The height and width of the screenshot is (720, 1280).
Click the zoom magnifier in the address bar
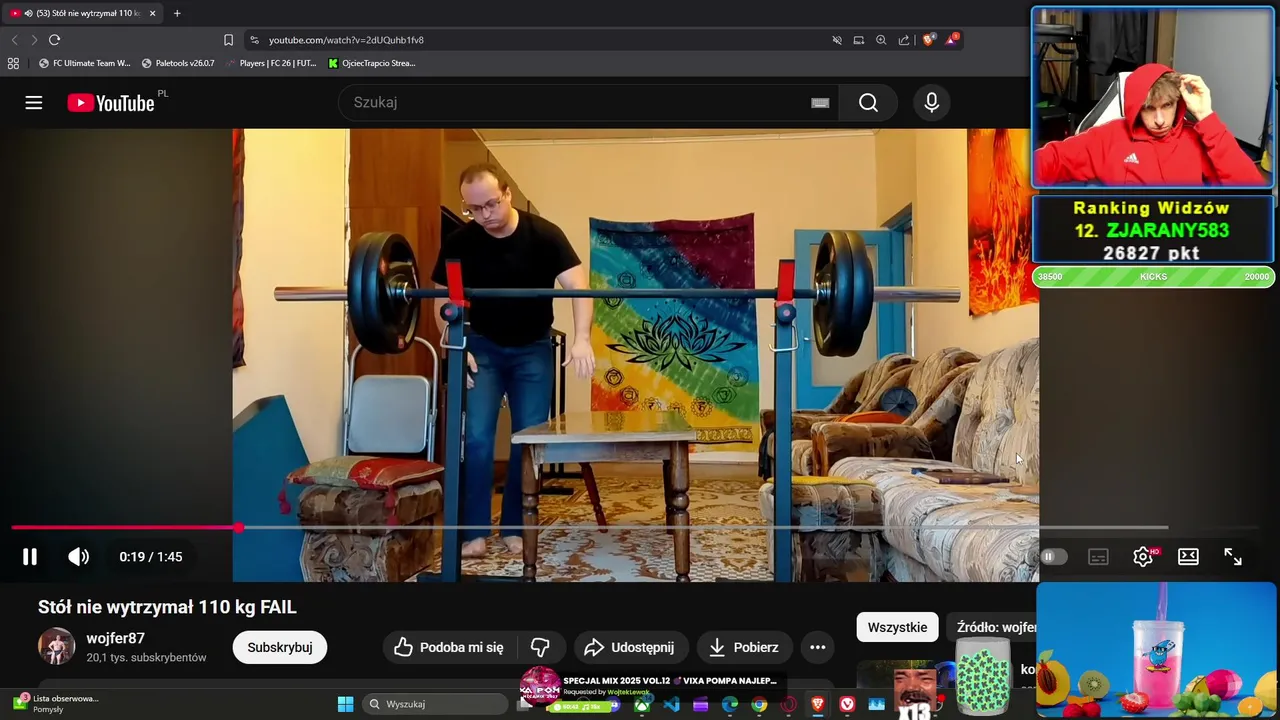click(x=881, y=40)
